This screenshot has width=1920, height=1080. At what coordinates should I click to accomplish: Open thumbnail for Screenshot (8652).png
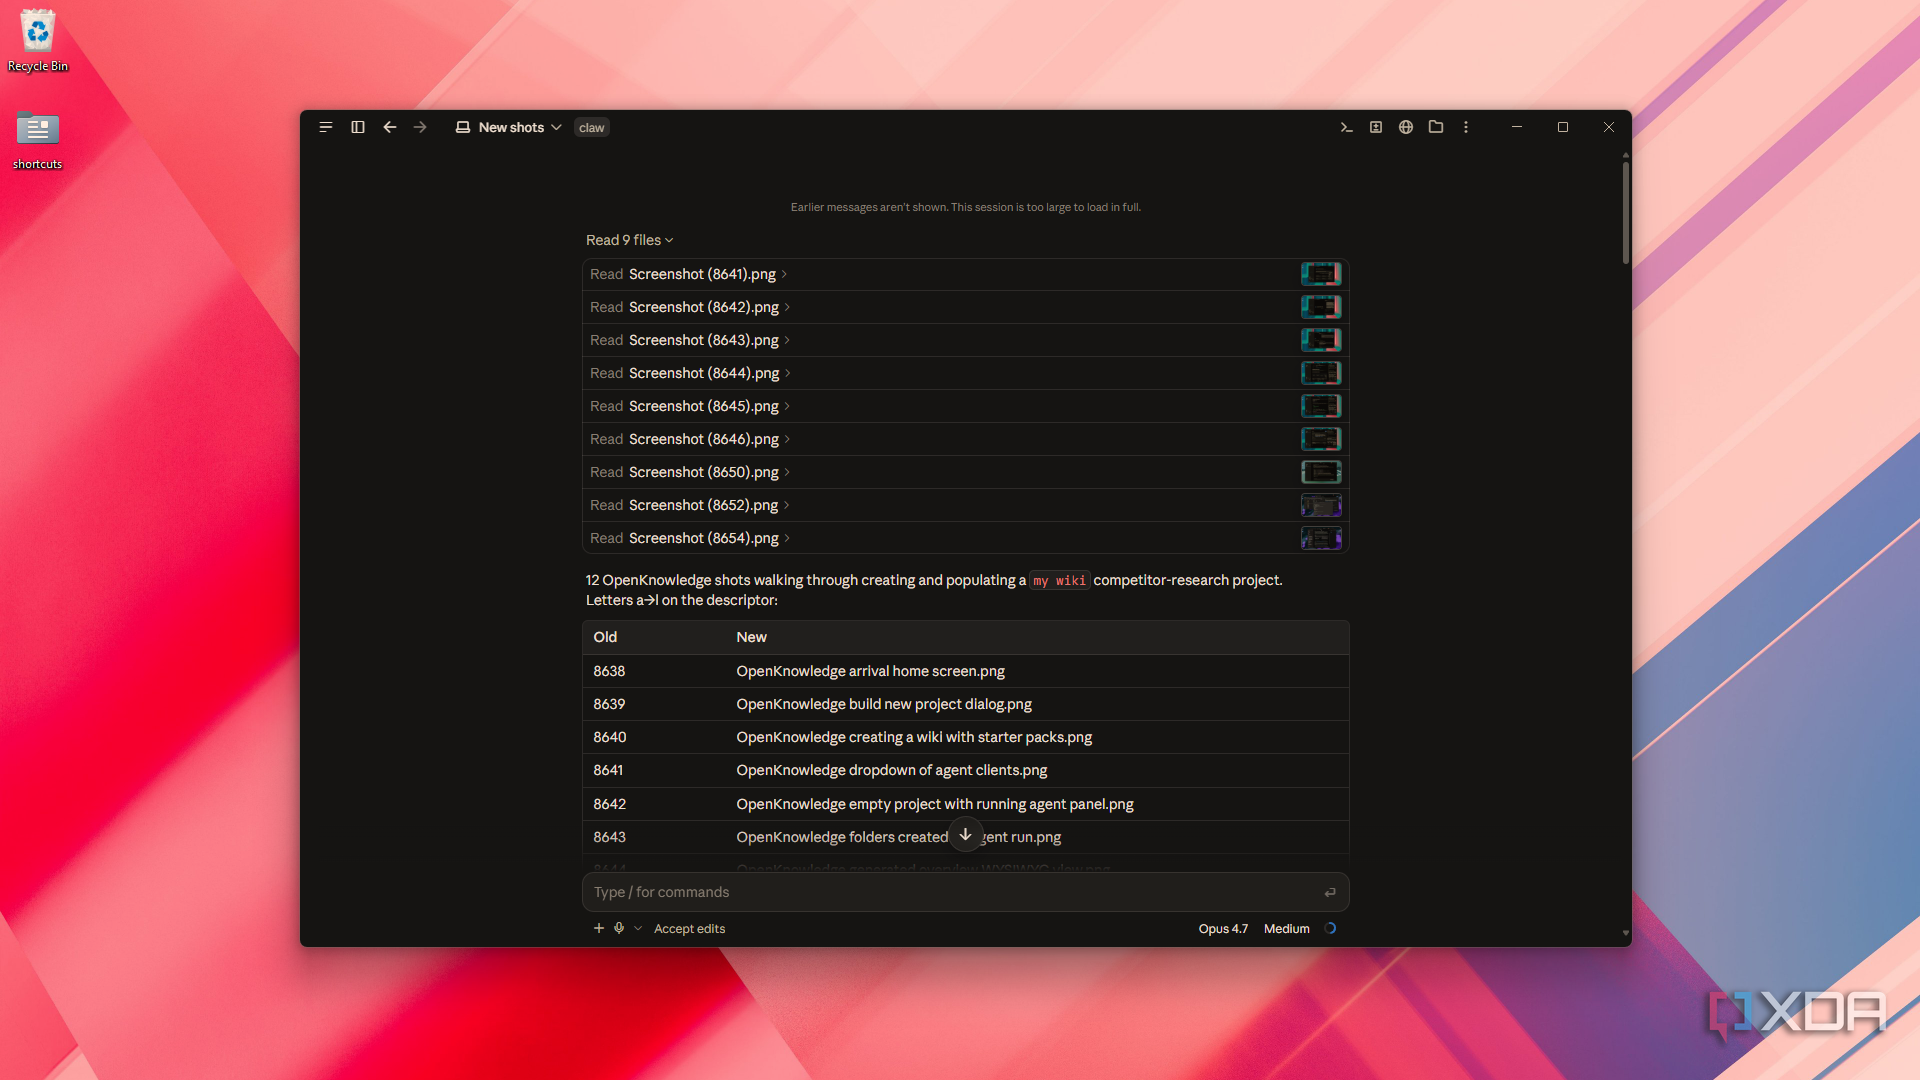point(1321,505)
